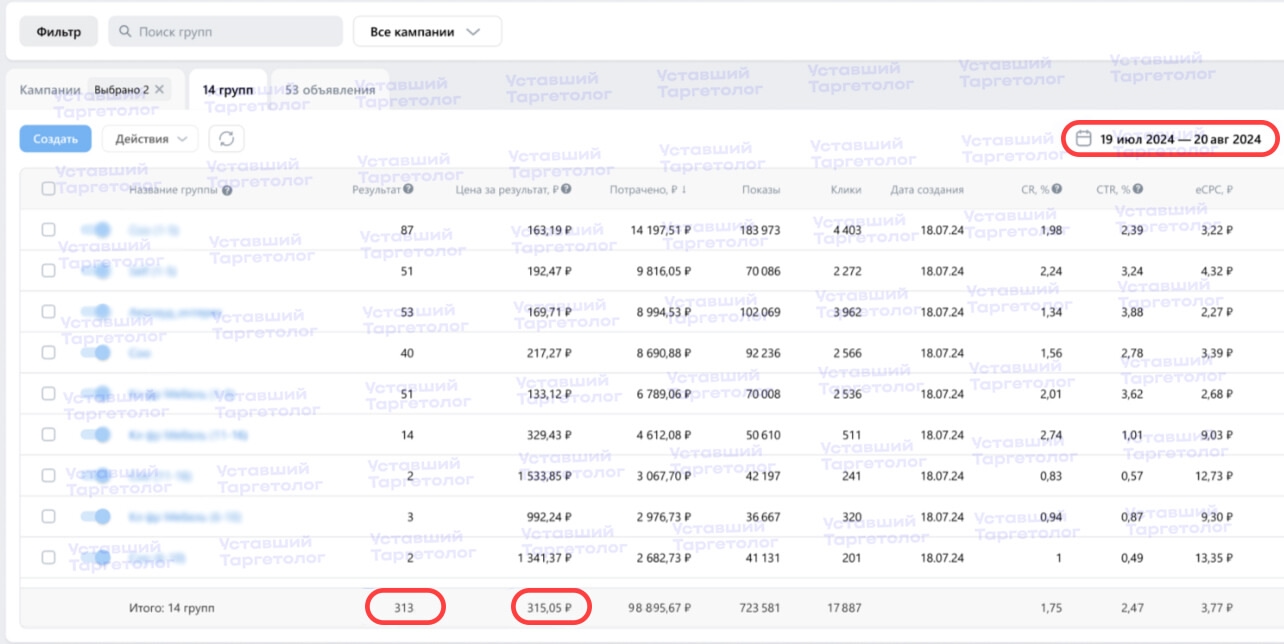Click the help icon beside Результат
This screenshot has width=1284, height=644.
click(408, 189)
